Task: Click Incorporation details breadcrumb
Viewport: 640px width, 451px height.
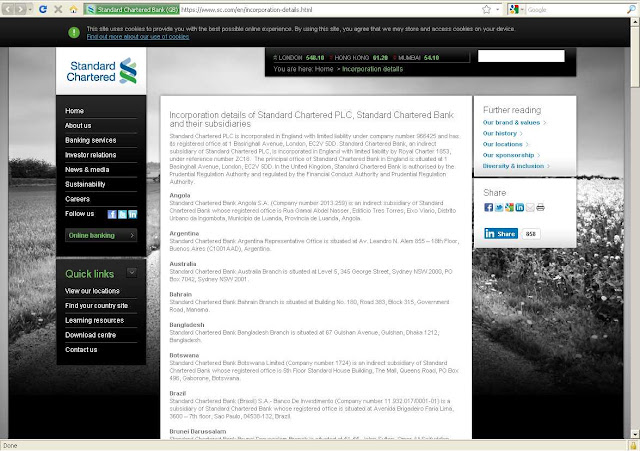Action: 372,69
